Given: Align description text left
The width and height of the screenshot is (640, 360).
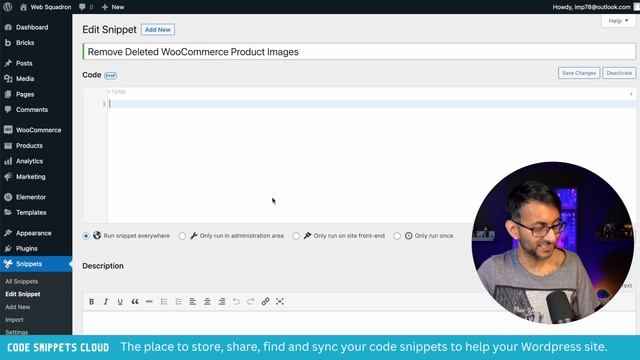Looking at the screenshot, I should point(193,302).
